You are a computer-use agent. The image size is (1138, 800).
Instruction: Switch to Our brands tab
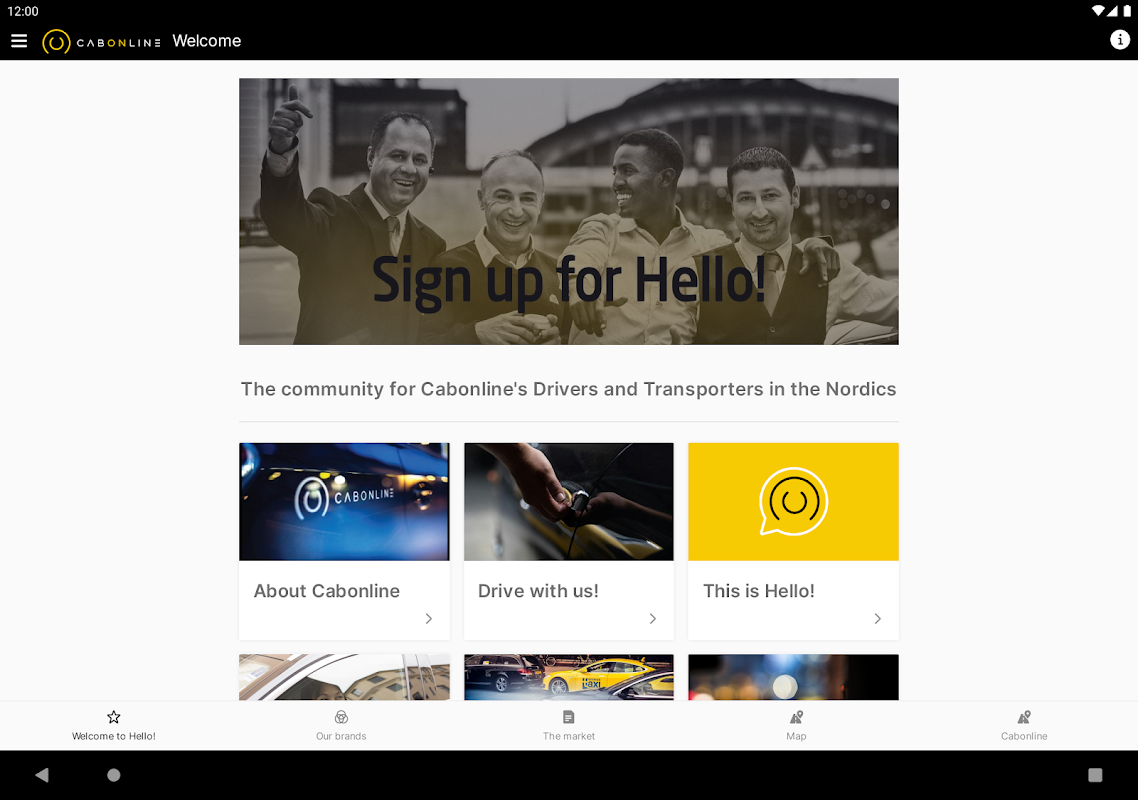point(341,725)
